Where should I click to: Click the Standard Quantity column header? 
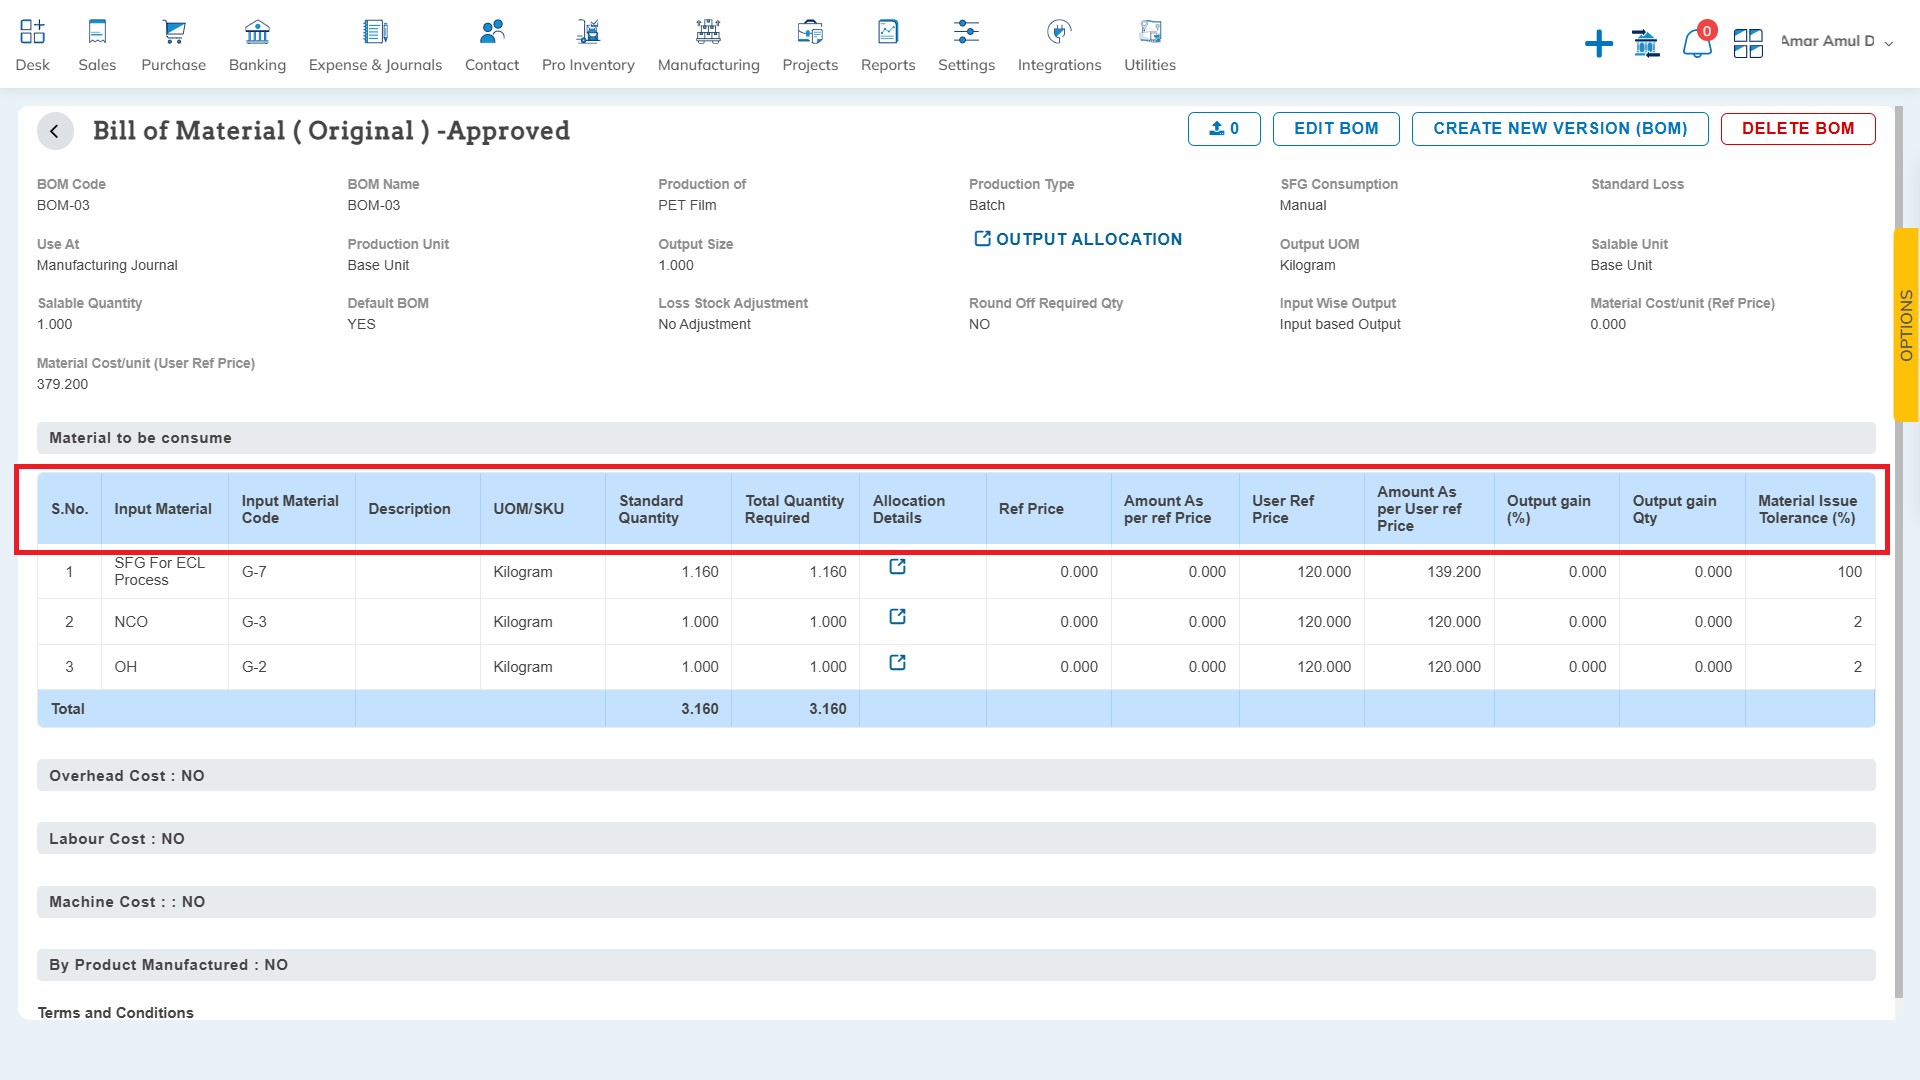click(668, 509)
